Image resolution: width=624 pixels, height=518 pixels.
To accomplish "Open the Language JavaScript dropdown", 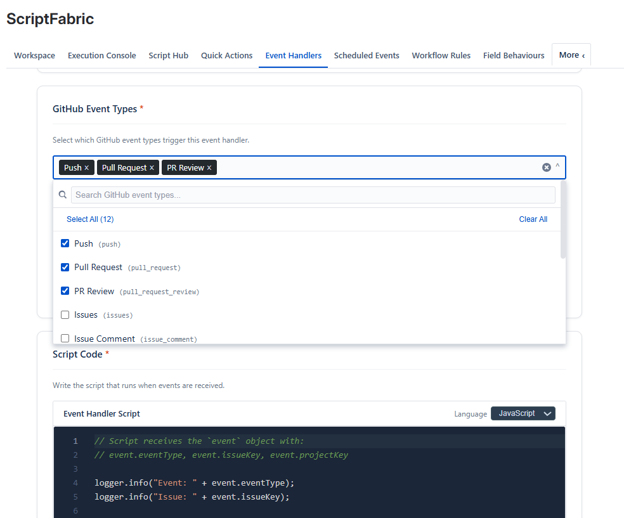I will 523,413.
